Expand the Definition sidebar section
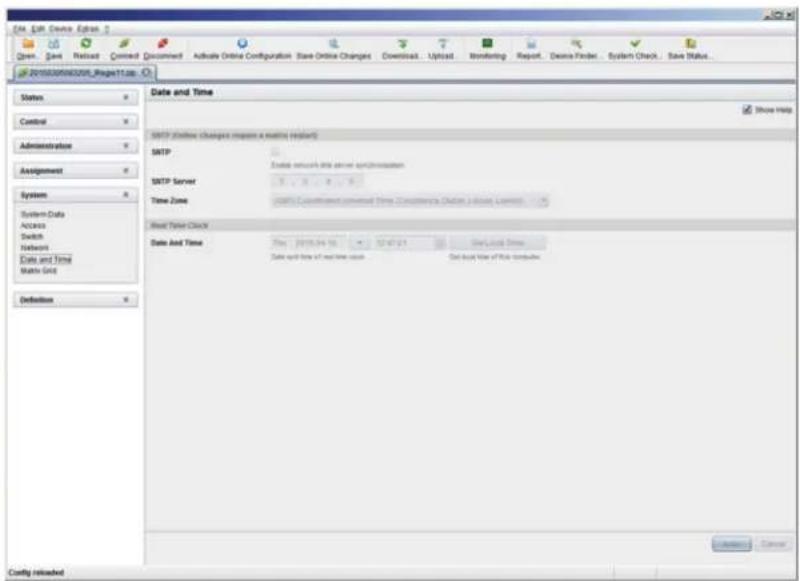 [76, 299]
